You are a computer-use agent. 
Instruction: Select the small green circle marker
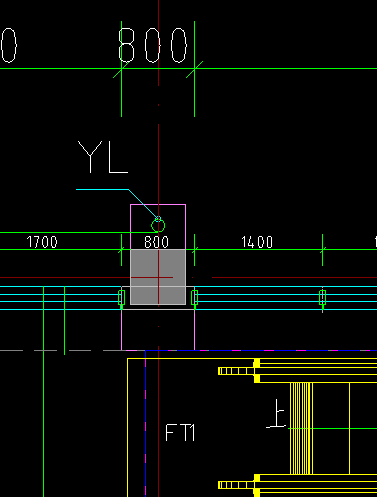(x=158, y=226)
